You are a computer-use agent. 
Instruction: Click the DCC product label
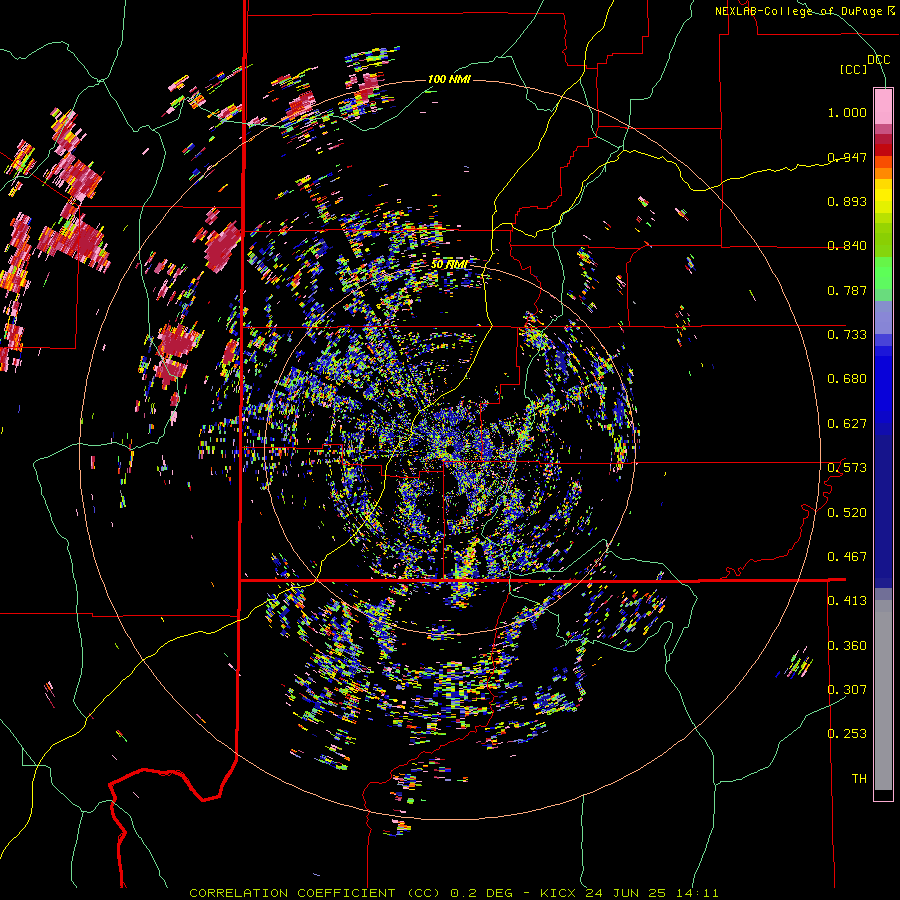[x=878, y=60]
